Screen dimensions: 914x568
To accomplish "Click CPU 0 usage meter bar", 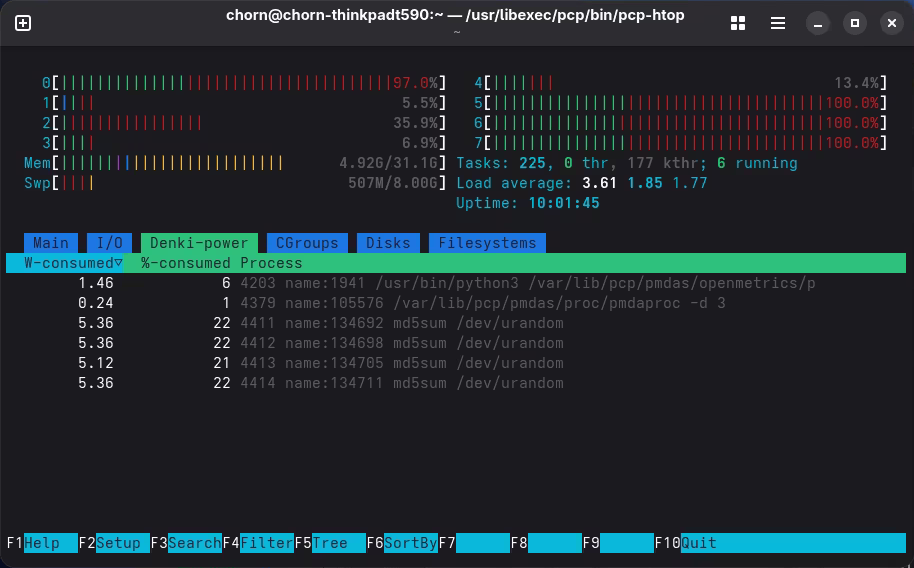I will click(x=244, y=83).
